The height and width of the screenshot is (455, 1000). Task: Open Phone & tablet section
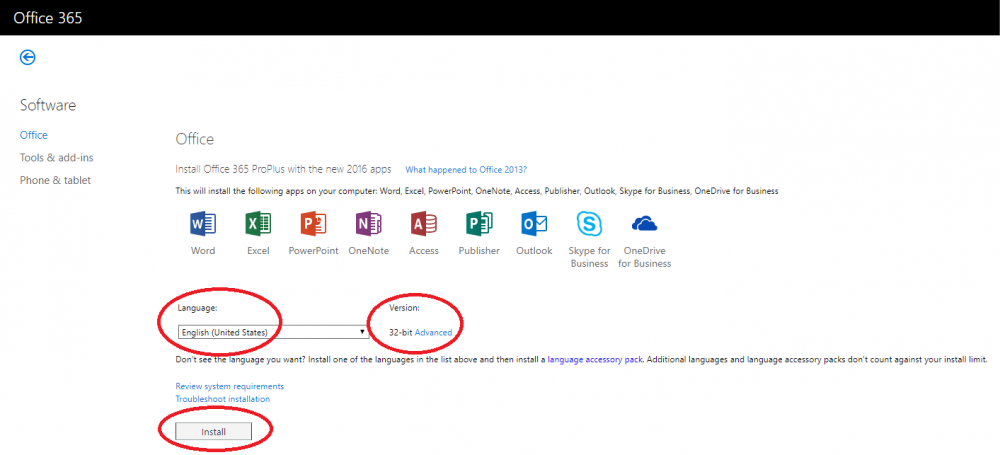click(55, 180)
